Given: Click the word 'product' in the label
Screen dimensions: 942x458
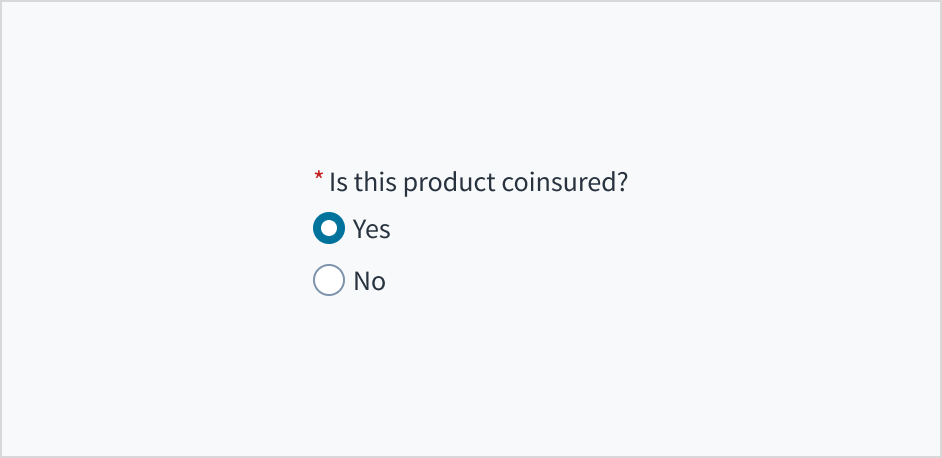Looking at the screenshot, I should (430, 184).
